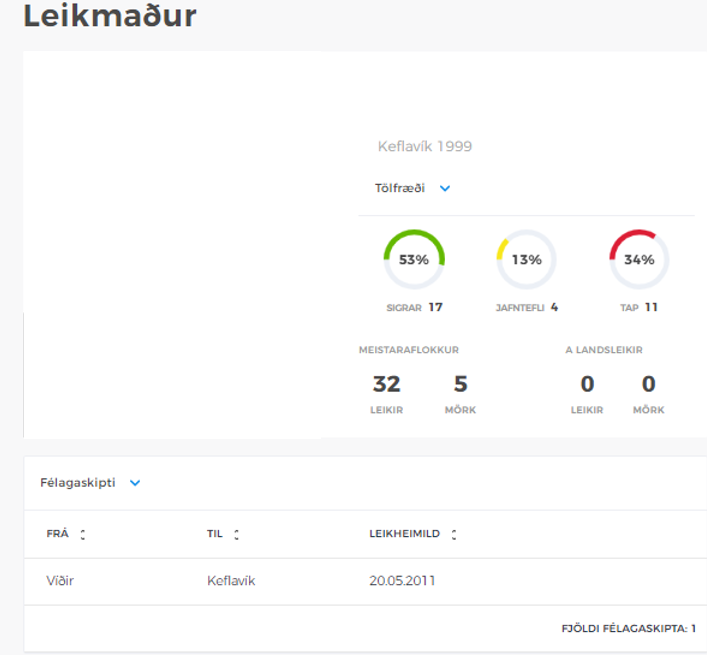Sort table by FRÁ column arrows
The width and height of the screenshot is (707, 658).
tap(83, 534)
